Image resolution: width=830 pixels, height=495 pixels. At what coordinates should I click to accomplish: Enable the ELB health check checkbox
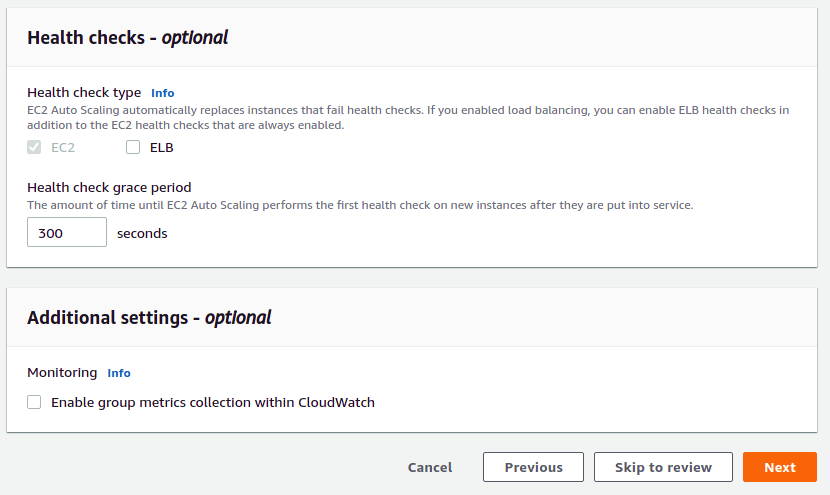(133, 148)
